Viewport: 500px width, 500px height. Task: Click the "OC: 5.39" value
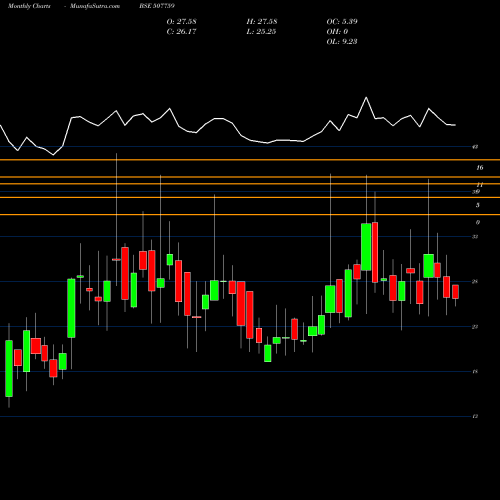point(342,22)
